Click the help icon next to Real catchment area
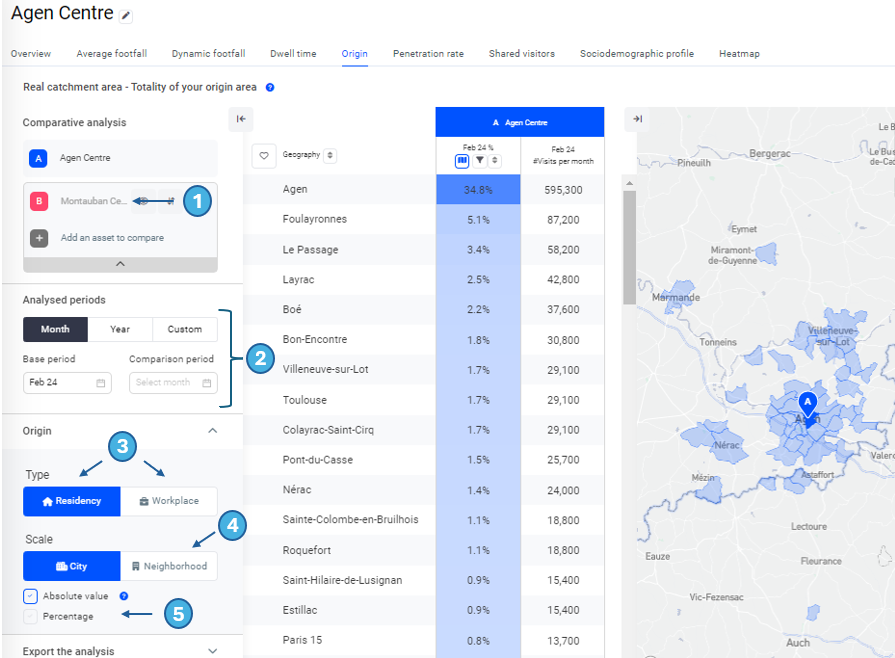This screenshot has height=658, width=895. click(x=270, y=88)
